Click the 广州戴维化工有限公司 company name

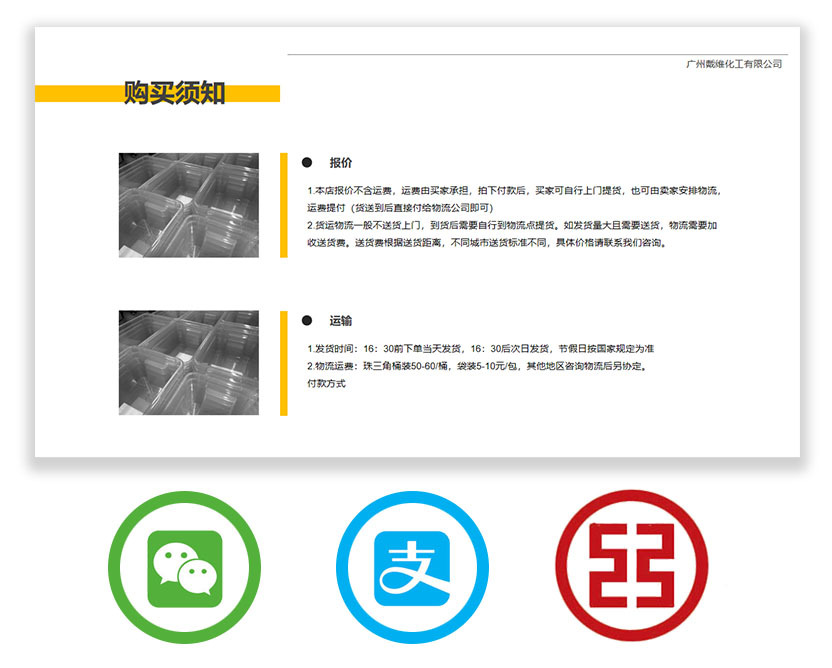[734, 64]
